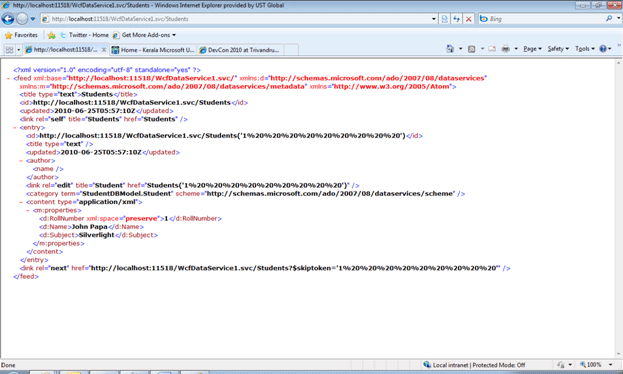623x374 pixels.
Task: Collapse the author element
Action: tap(21, 161)
